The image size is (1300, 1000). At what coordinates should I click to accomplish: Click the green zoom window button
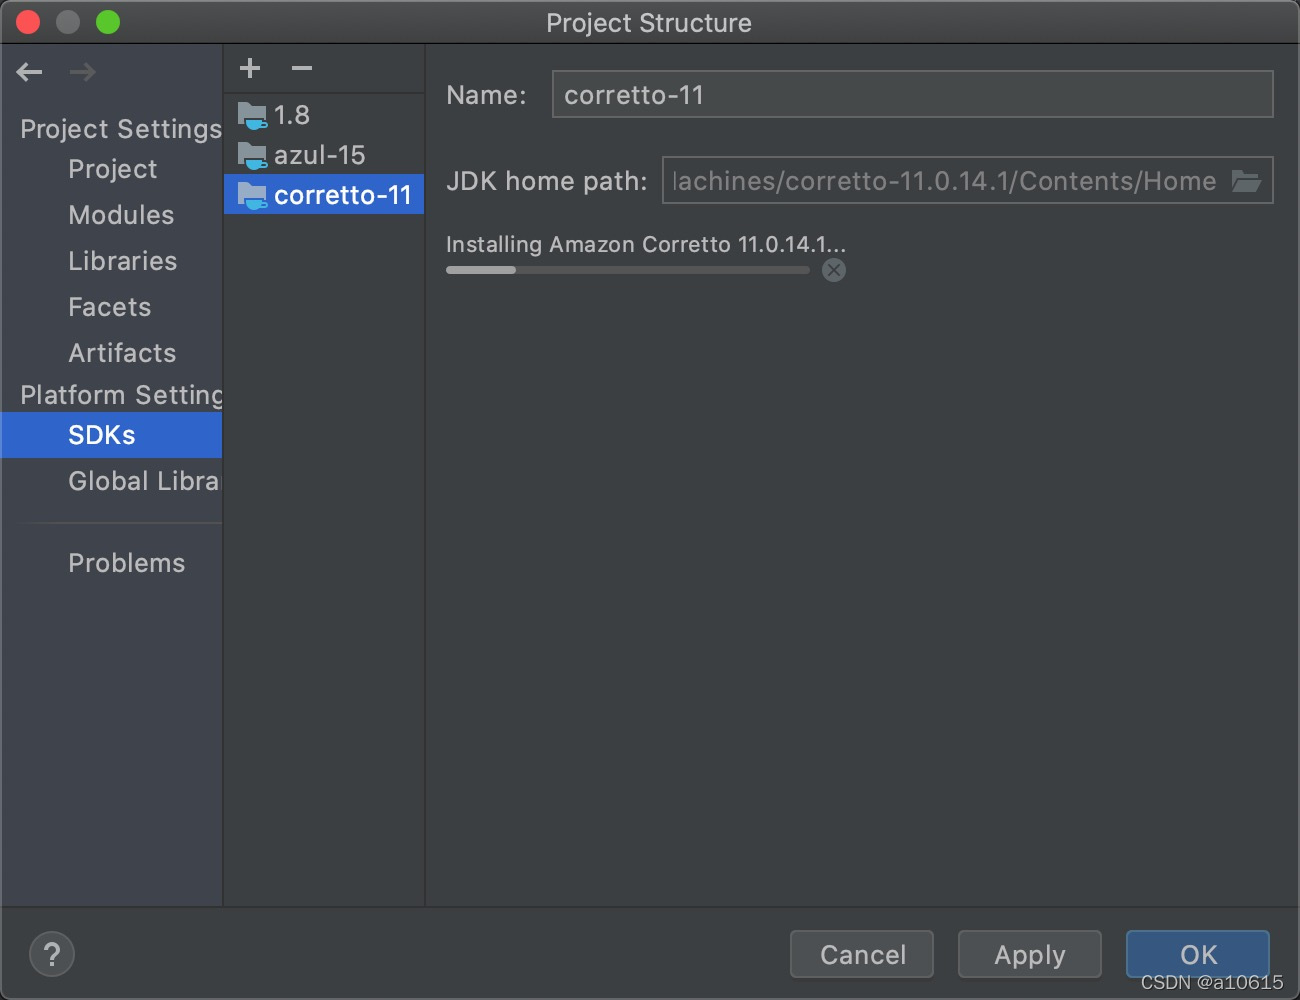click(x=108, y=22)
